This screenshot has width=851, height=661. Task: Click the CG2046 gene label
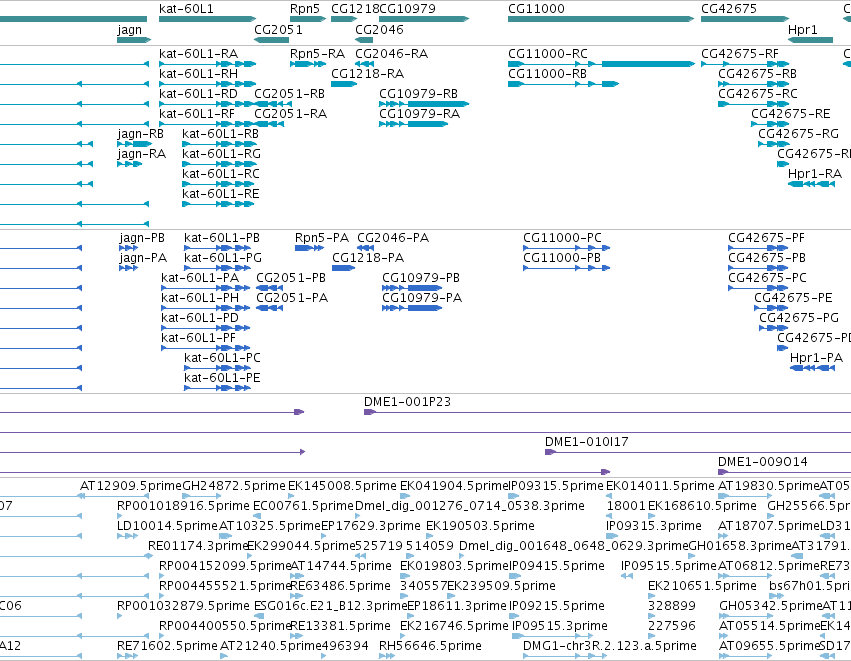click(379, 29)
